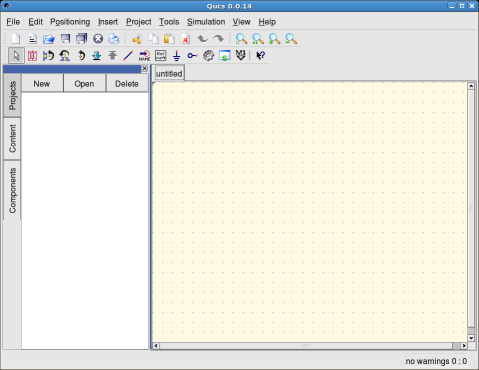Save the current document
The width and height of the screenshot is (479, 370).
(x=65, y=39)
